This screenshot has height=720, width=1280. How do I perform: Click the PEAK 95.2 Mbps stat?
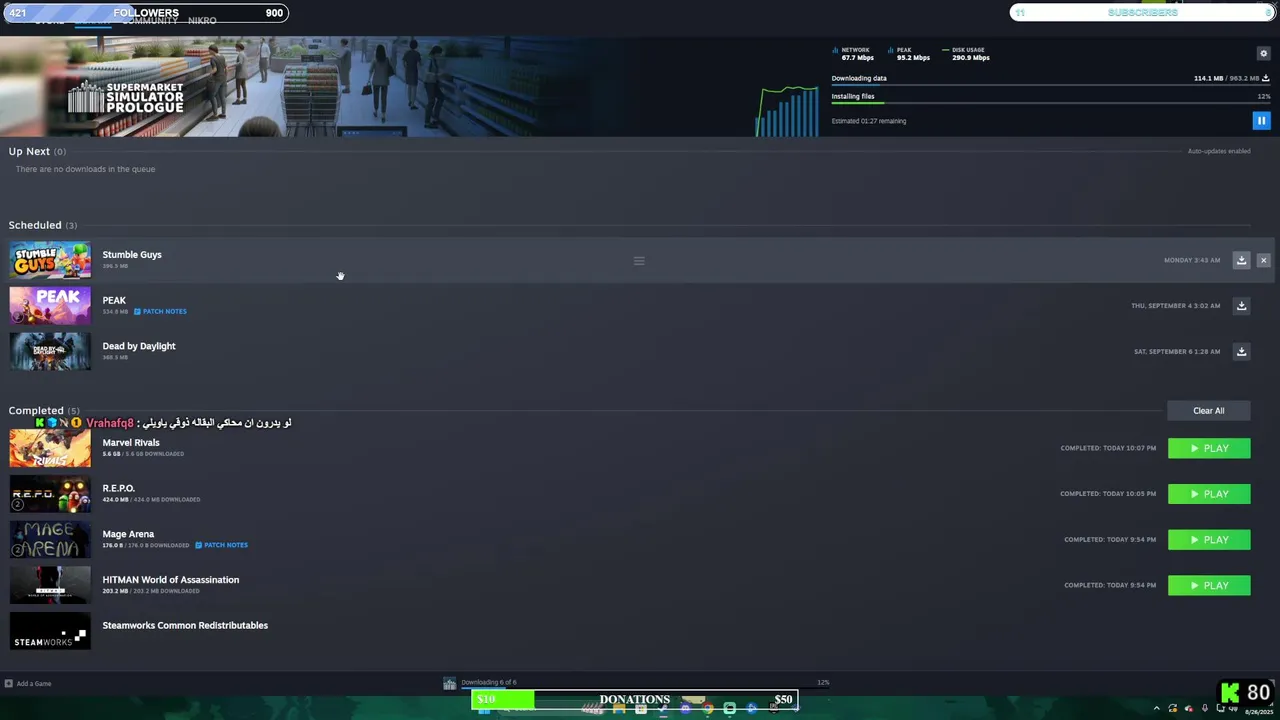pyautogui.click(x=911, y=54)
